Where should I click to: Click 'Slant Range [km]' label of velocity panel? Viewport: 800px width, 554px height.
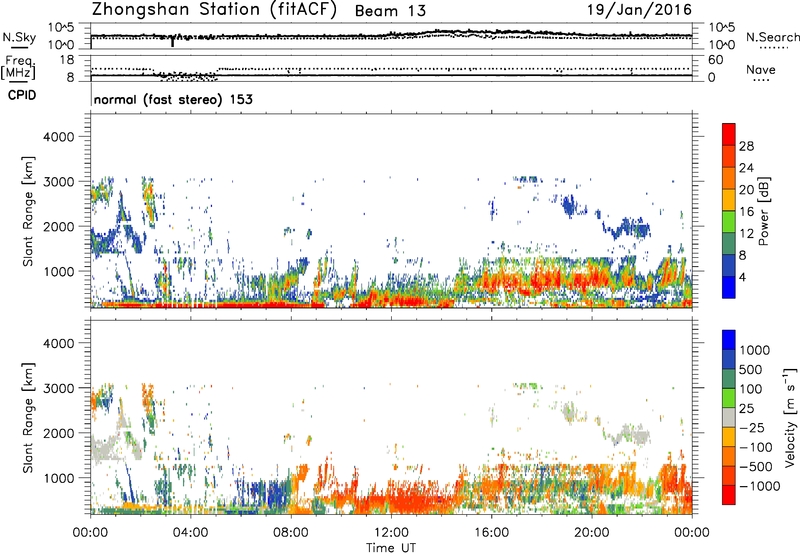(28, 417)
